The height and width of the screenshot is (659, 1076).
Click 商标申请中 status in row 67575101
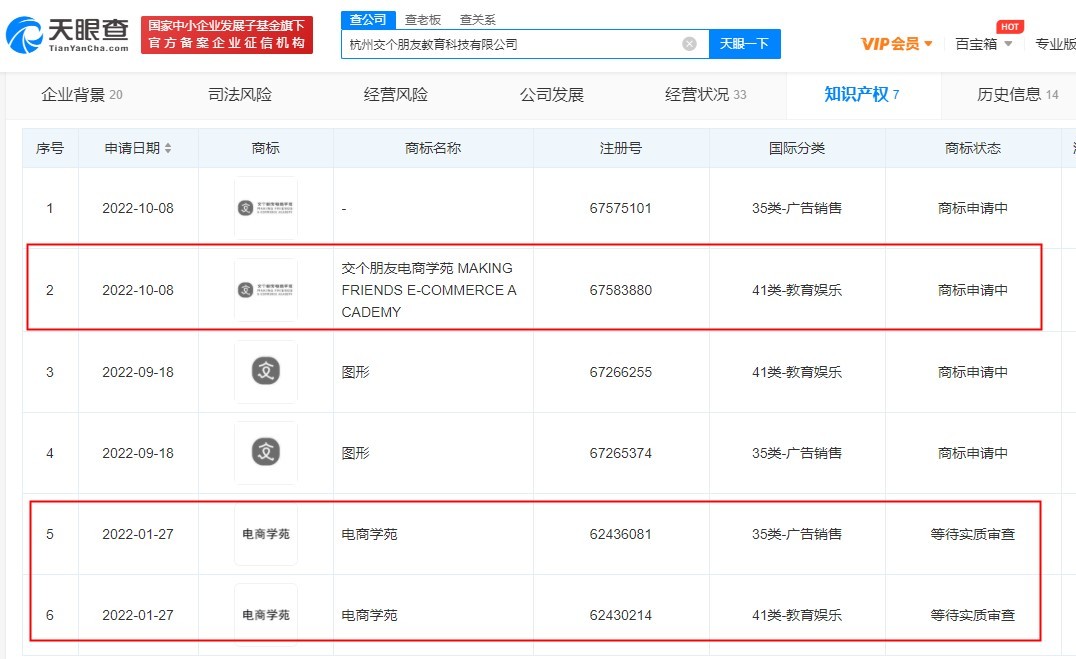click(x=972, y=208)
